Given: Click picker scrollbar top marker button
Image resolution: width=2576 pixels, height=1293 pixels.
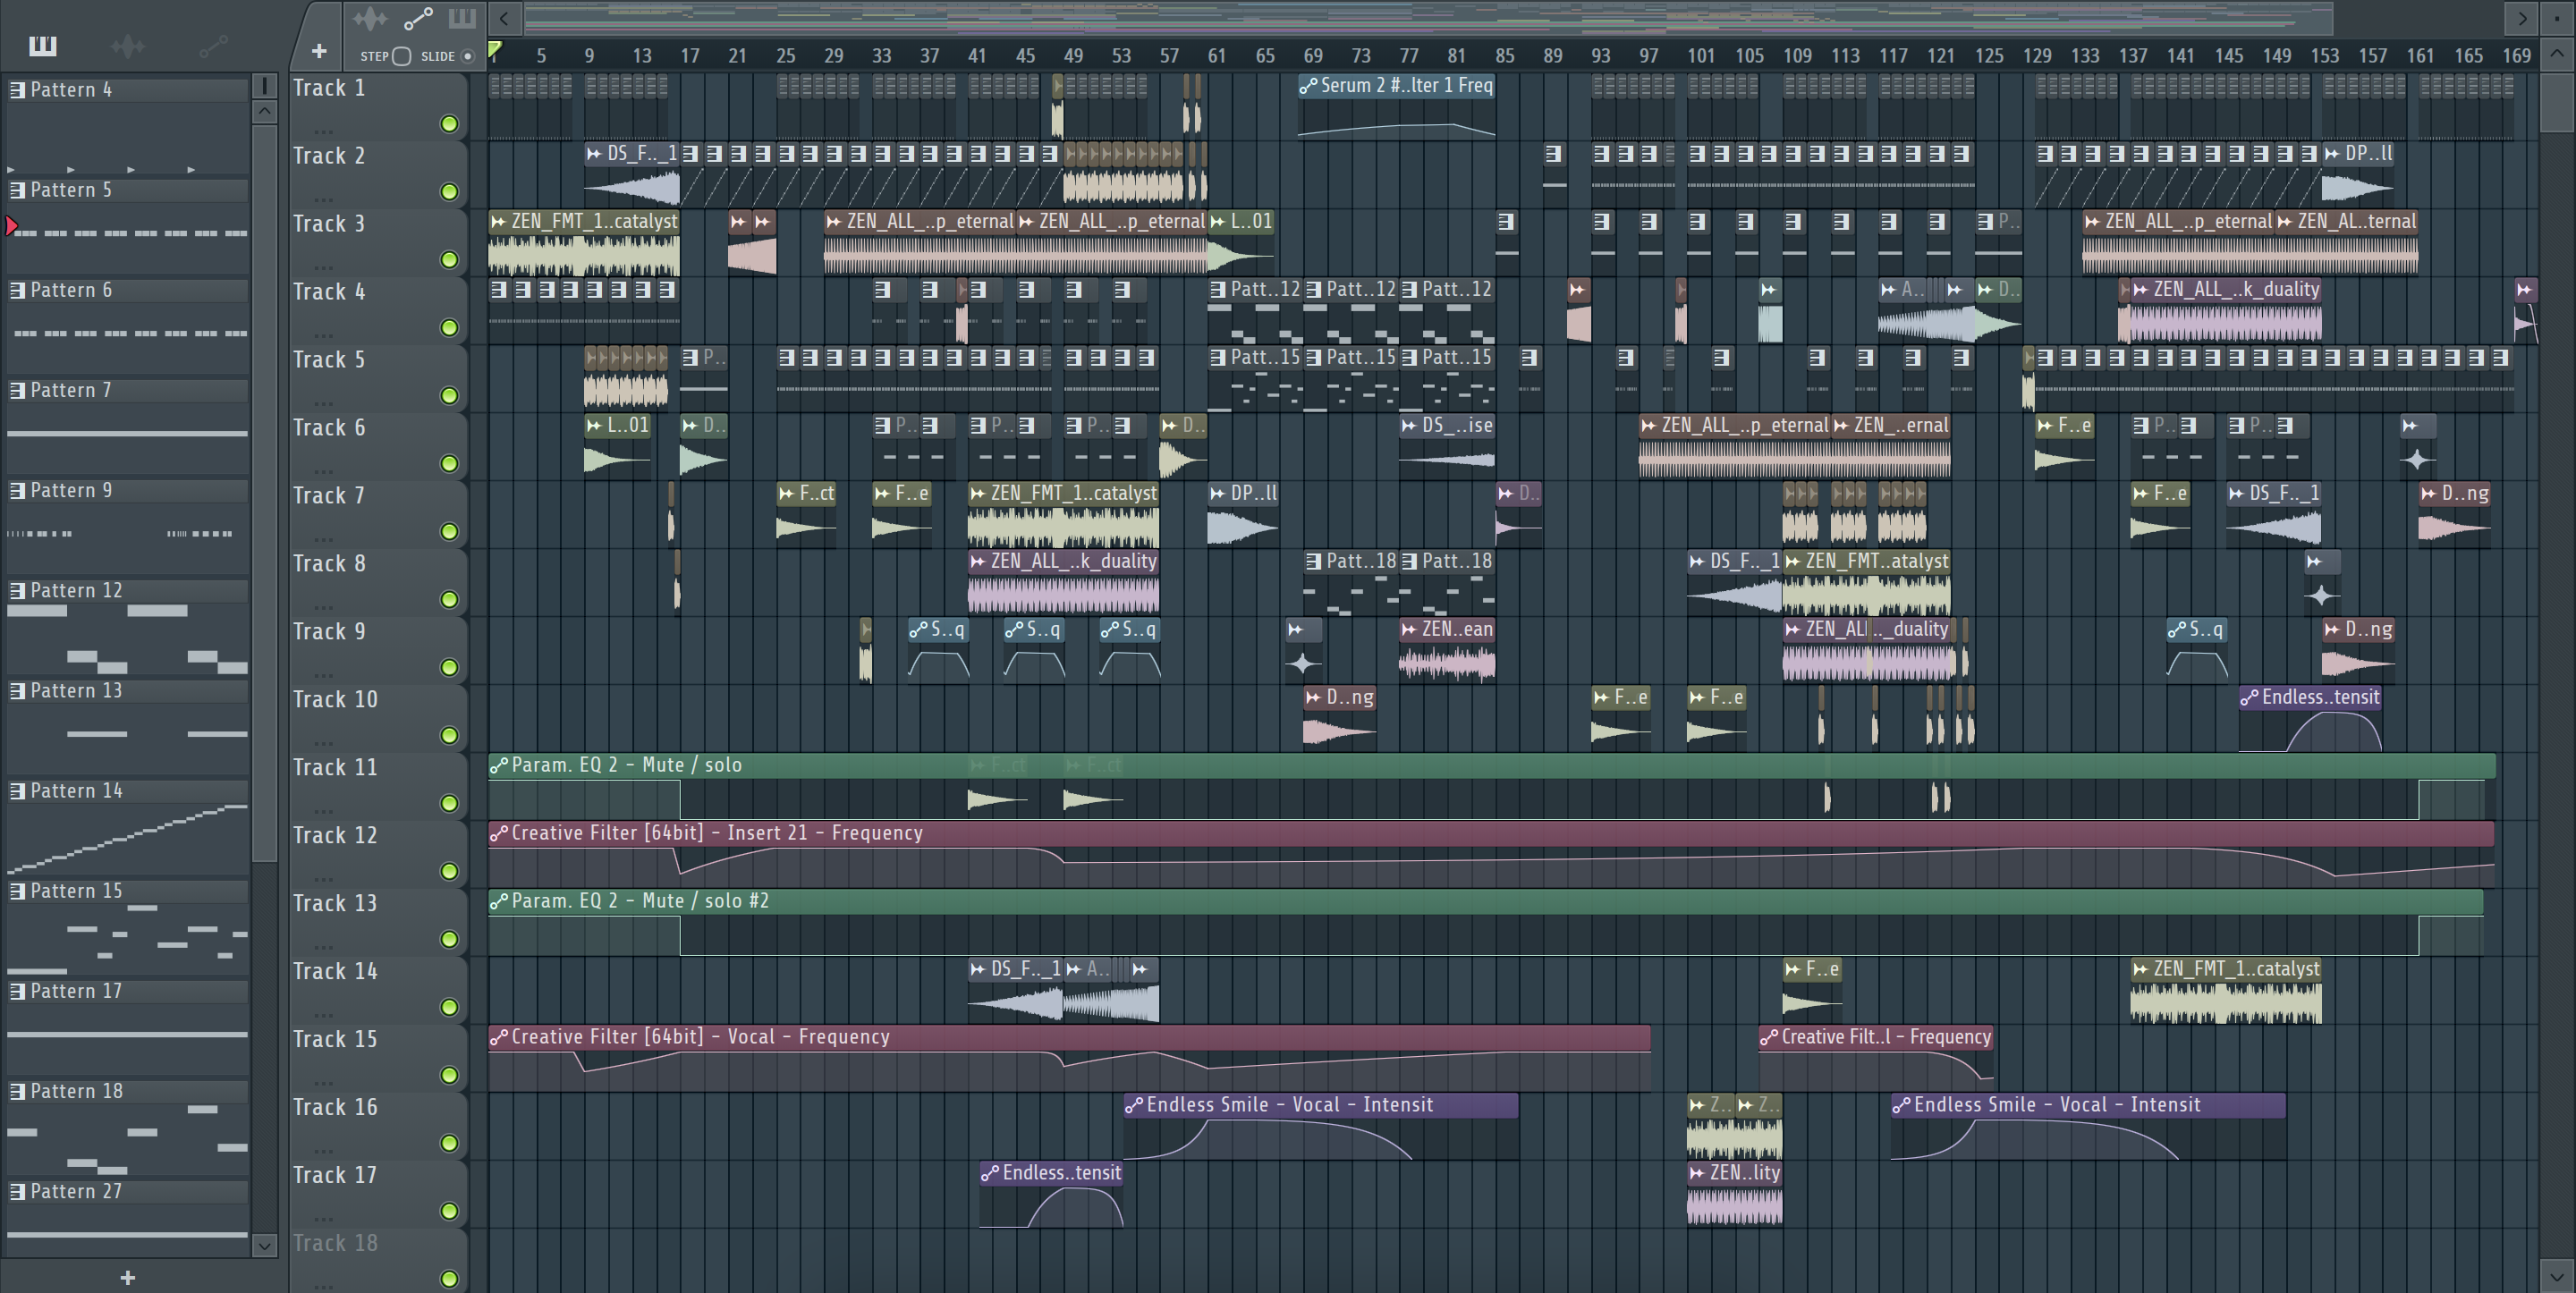Looking at the screenshot, I should (264, 86).
